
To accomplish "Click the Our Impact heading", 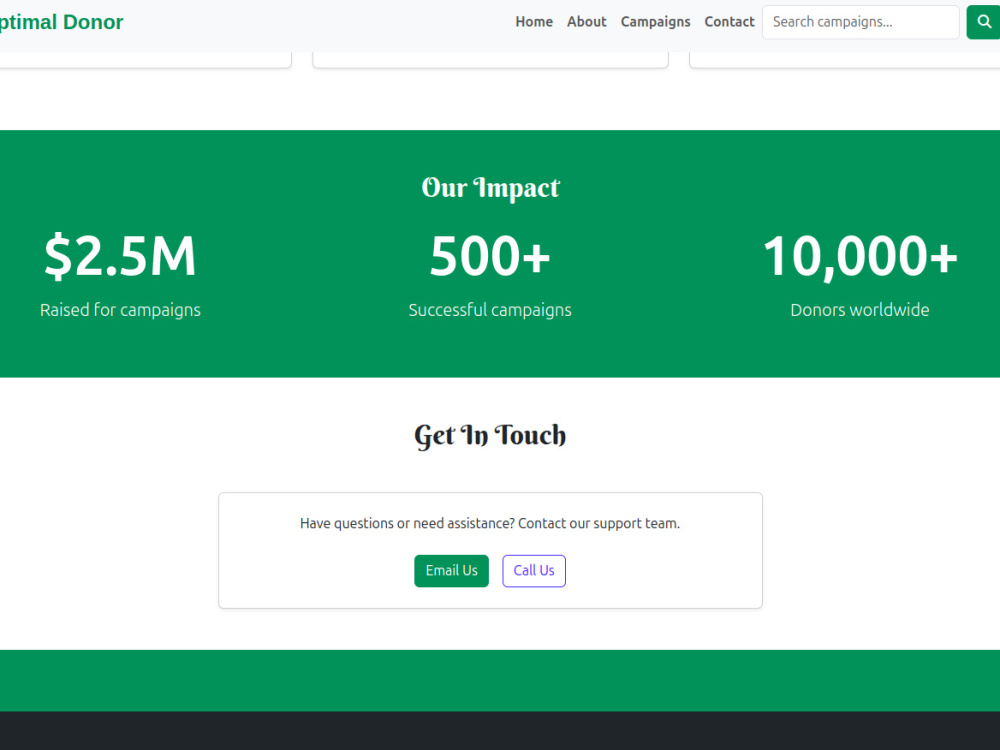I will (x=490, y=188).
